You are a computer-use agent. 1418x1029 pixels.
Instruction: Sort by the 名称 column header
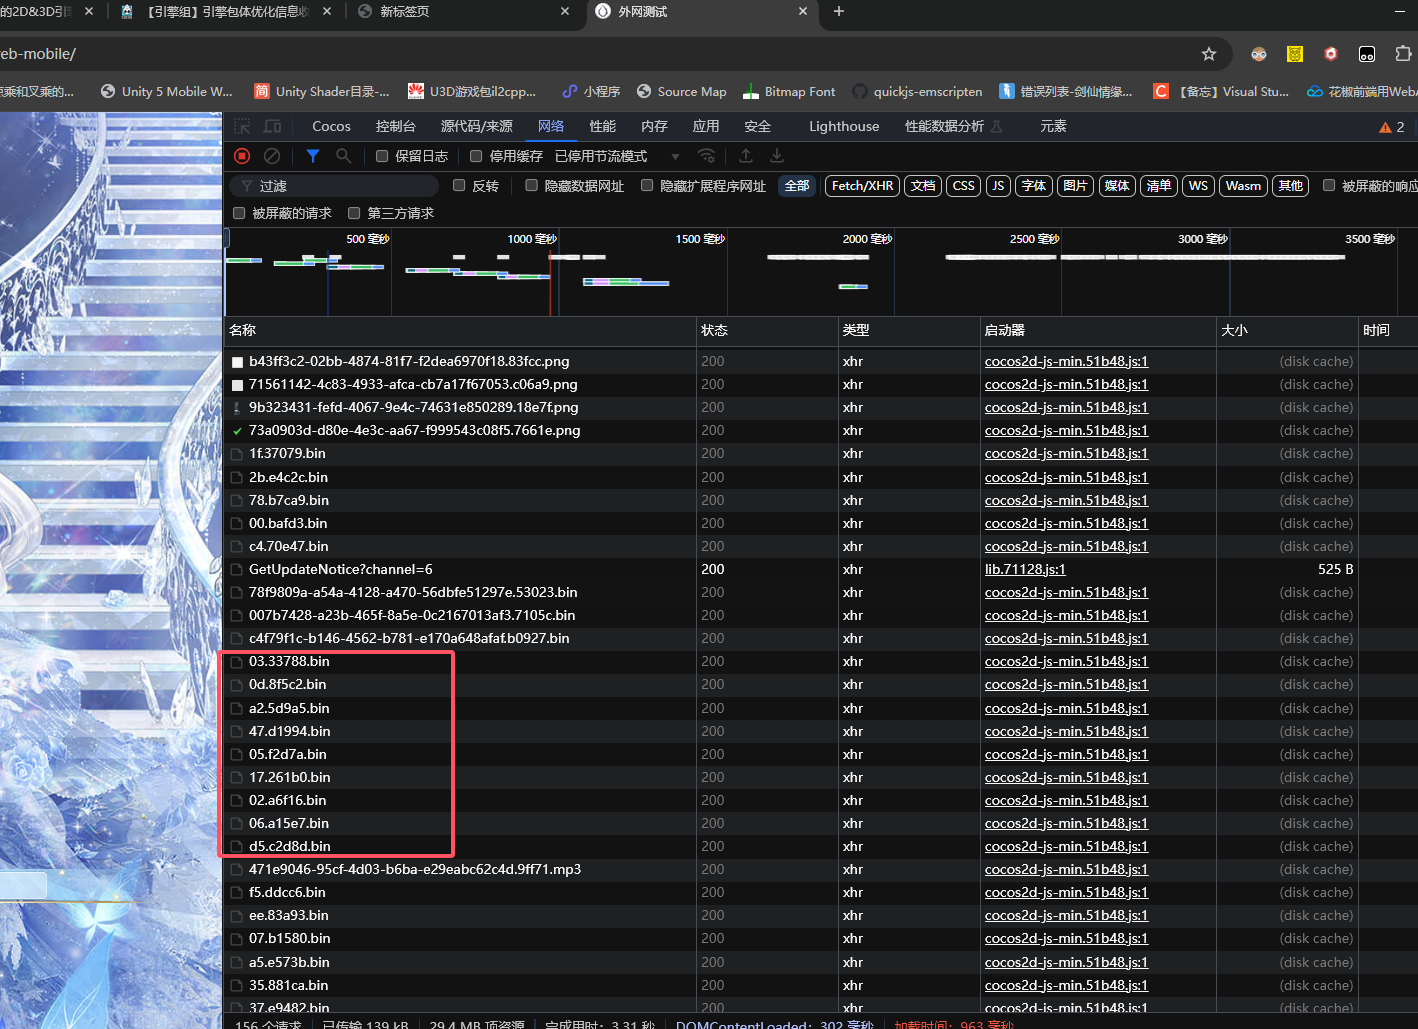[460, 330]
